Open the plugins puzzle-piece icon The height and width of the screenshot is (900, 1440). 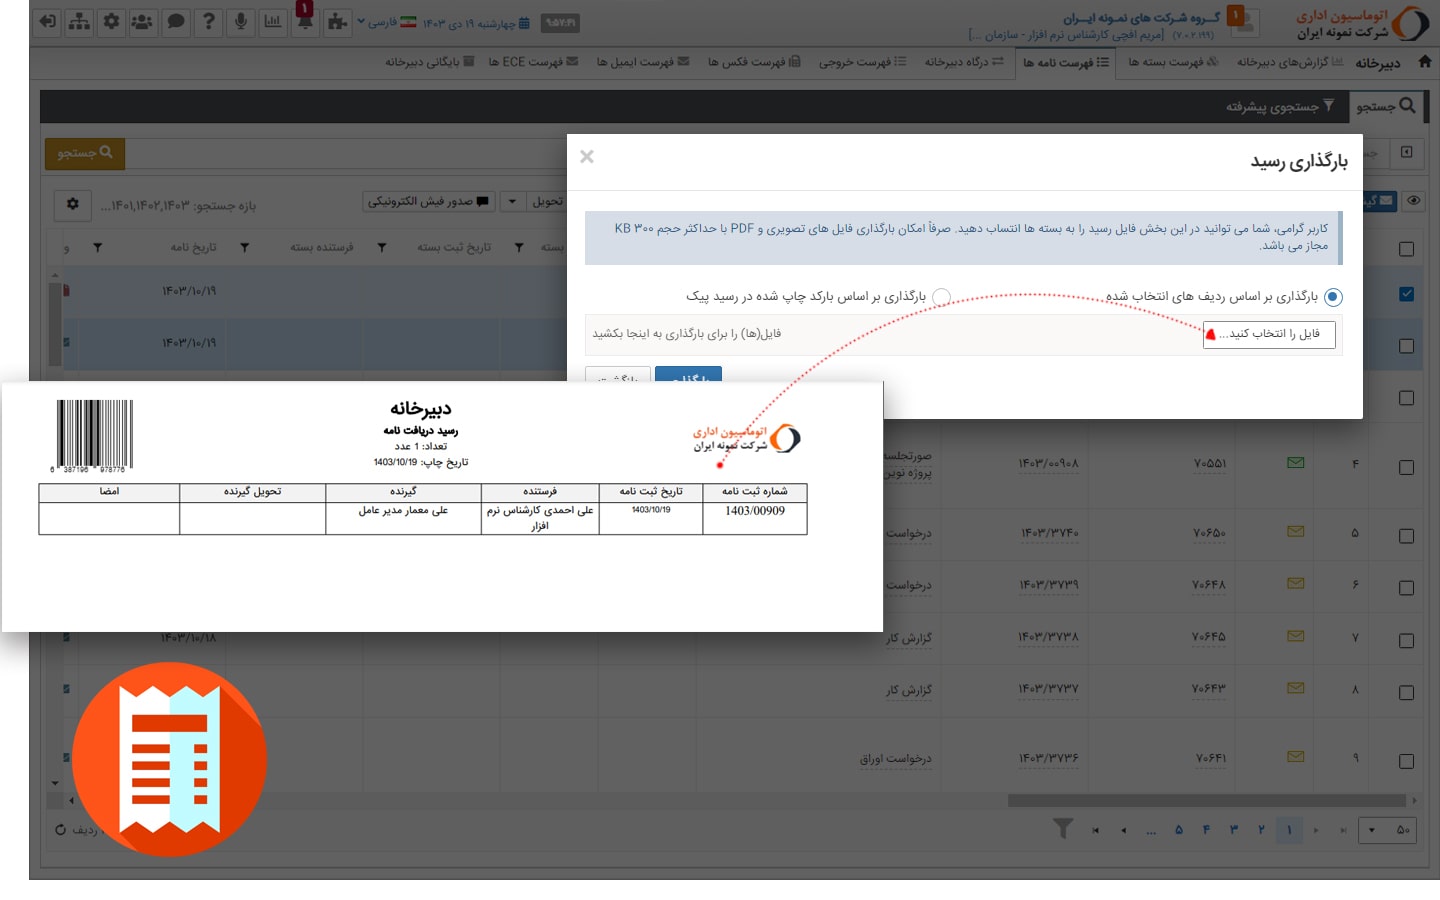(x=338, y=21)
